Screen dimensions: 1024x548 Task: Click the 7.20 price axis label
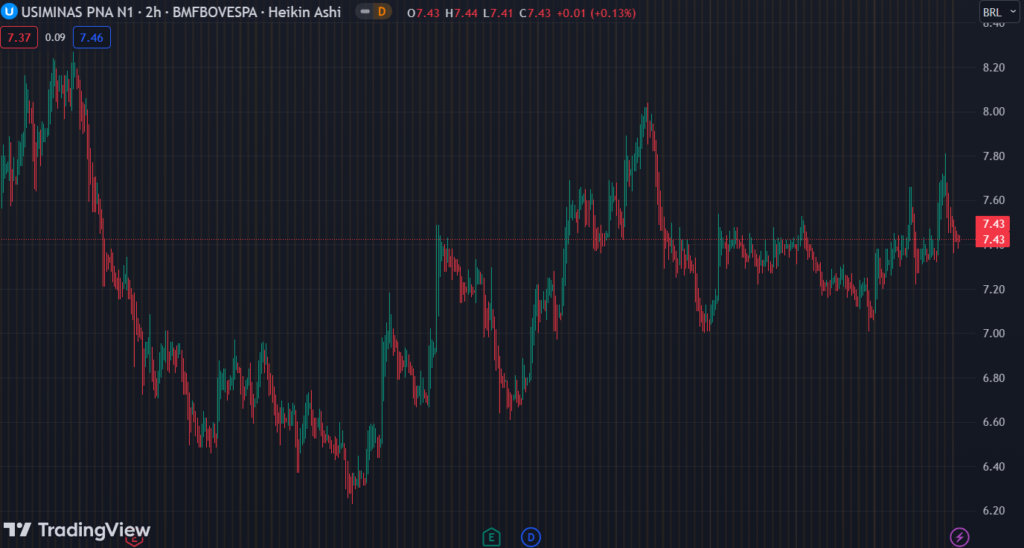pos(993,289)
